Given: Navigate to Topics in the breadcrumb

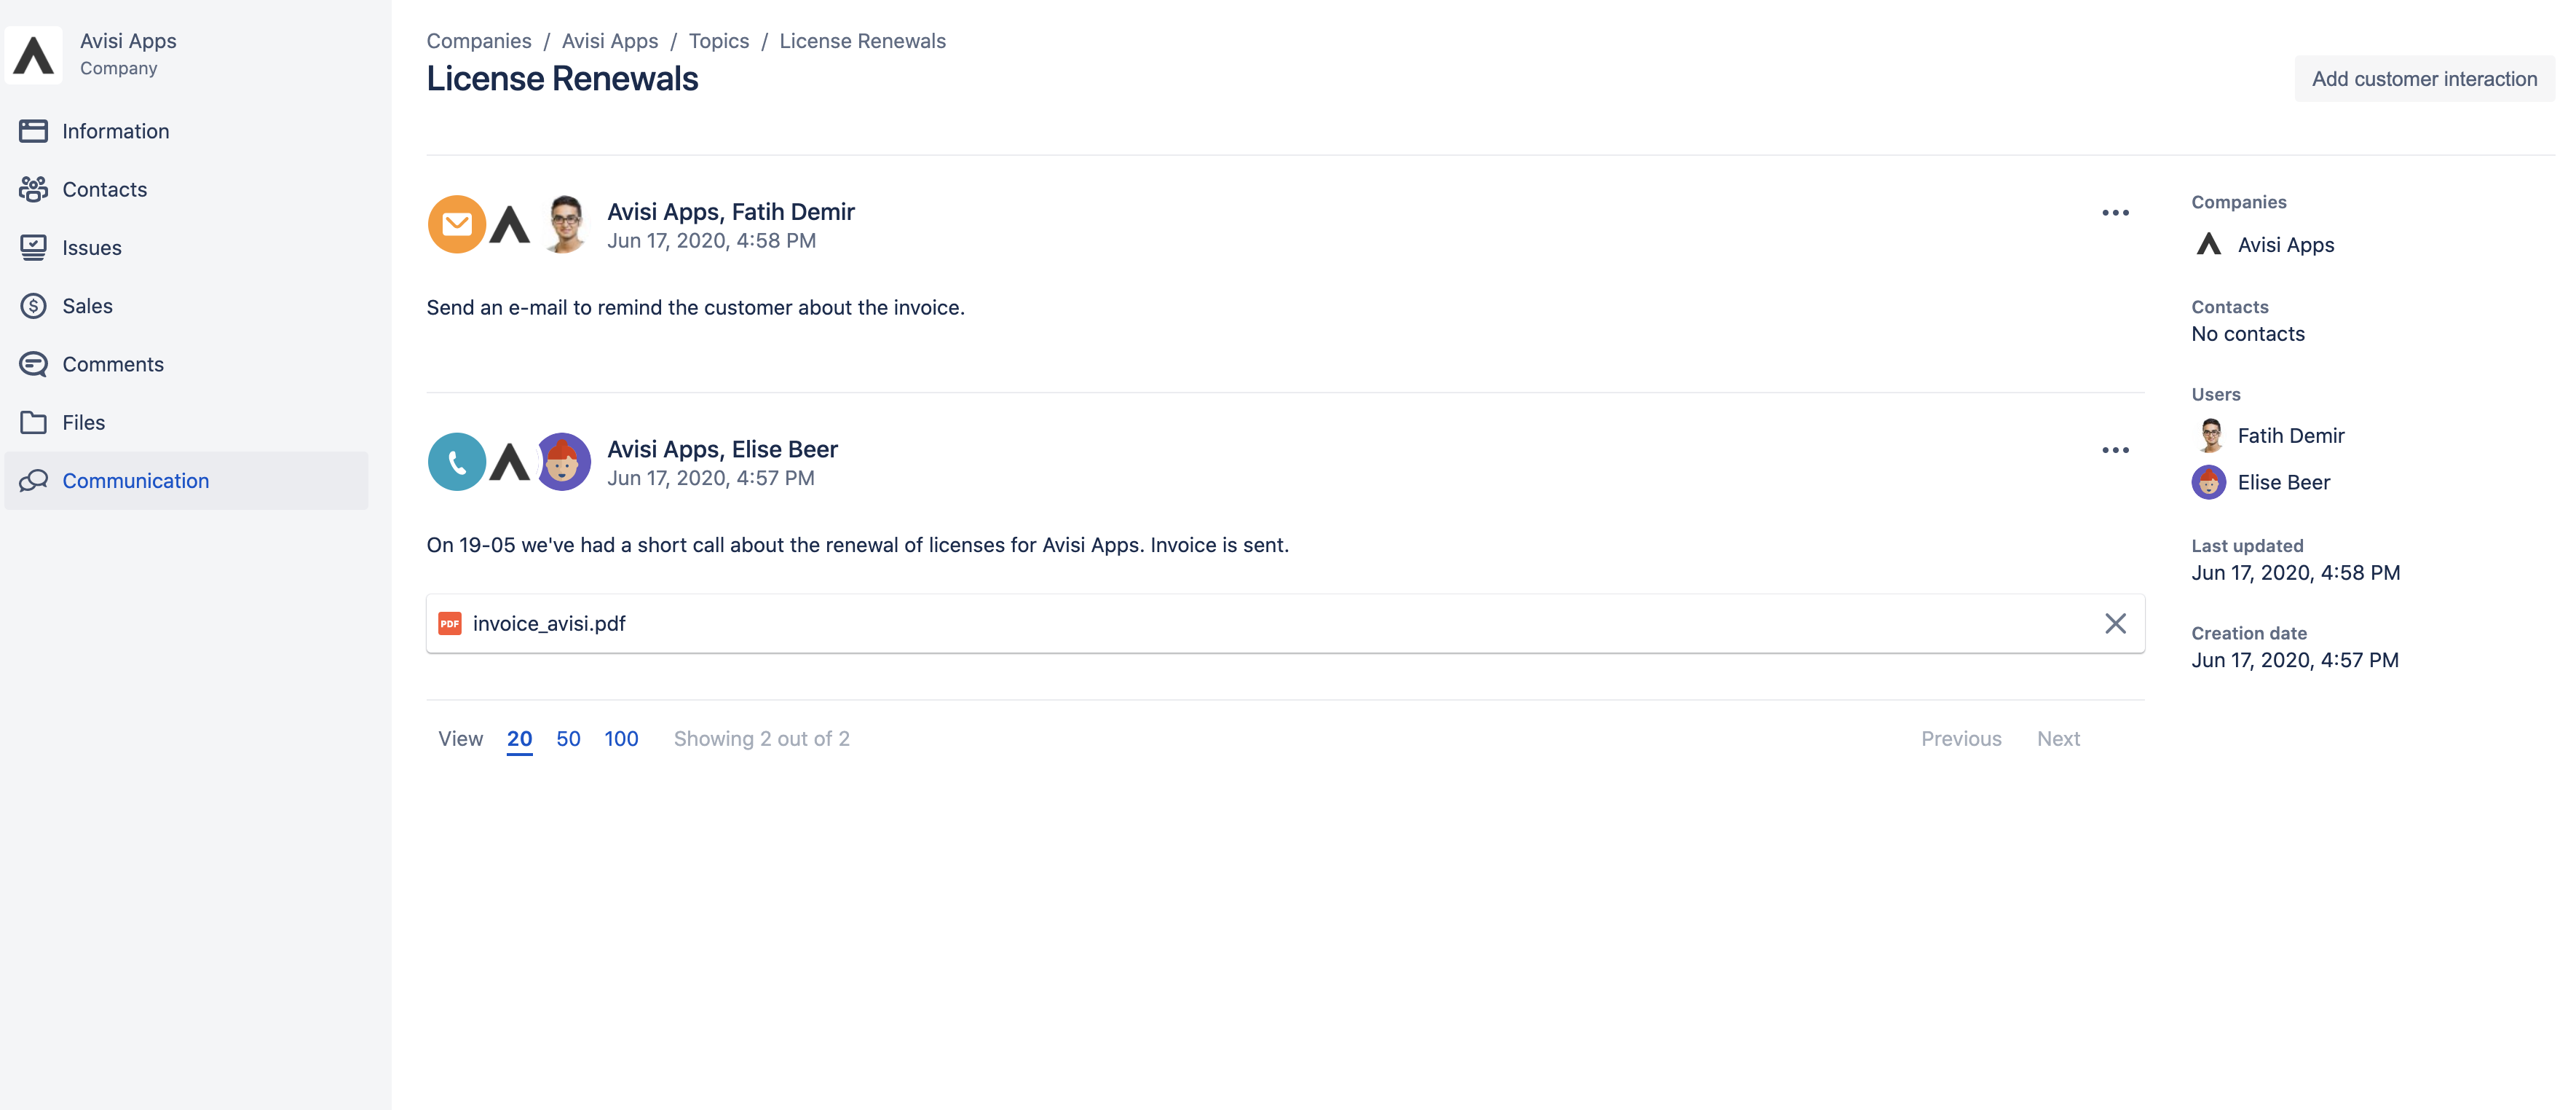Looking at the screenshot, I should click(718, 41).
